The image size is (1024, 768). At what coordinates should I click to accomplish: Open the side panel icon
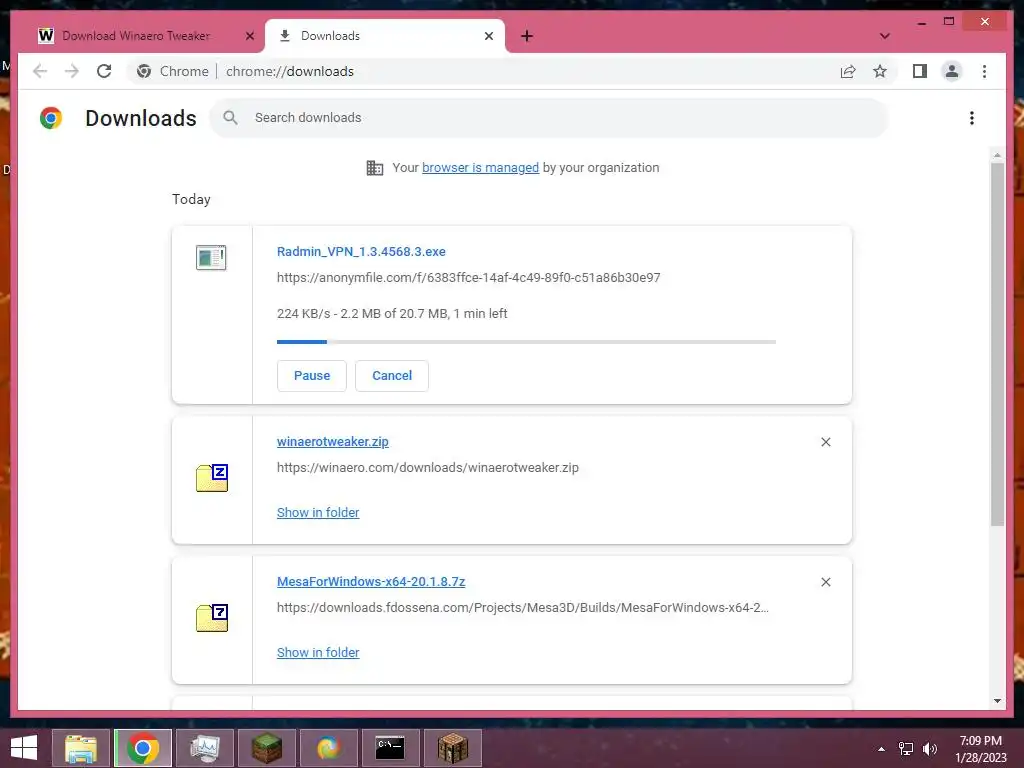(920, 71)
